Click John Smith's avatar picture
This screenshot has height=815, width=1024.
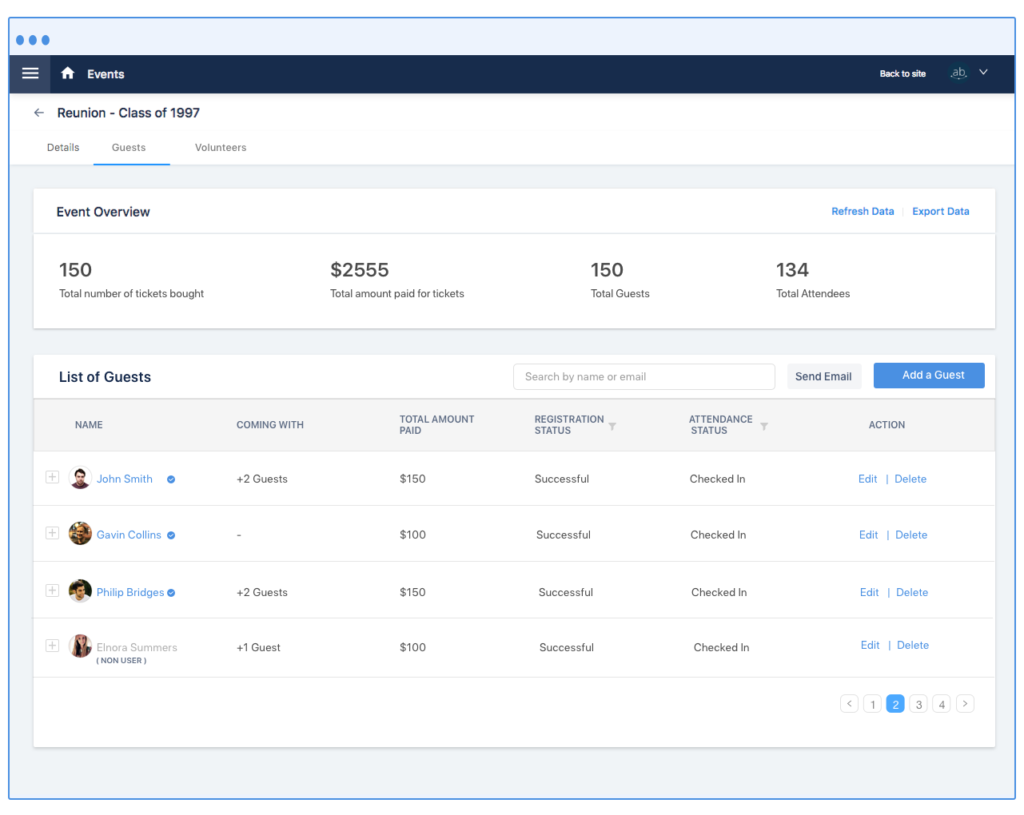[x=80, y=478]
